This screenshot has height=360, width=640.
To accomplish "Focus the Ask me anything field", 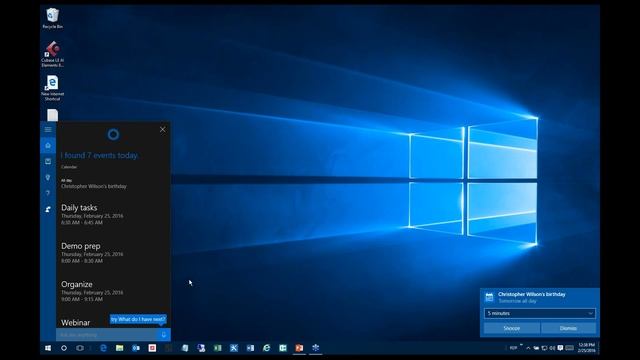I will coord(107,335).
